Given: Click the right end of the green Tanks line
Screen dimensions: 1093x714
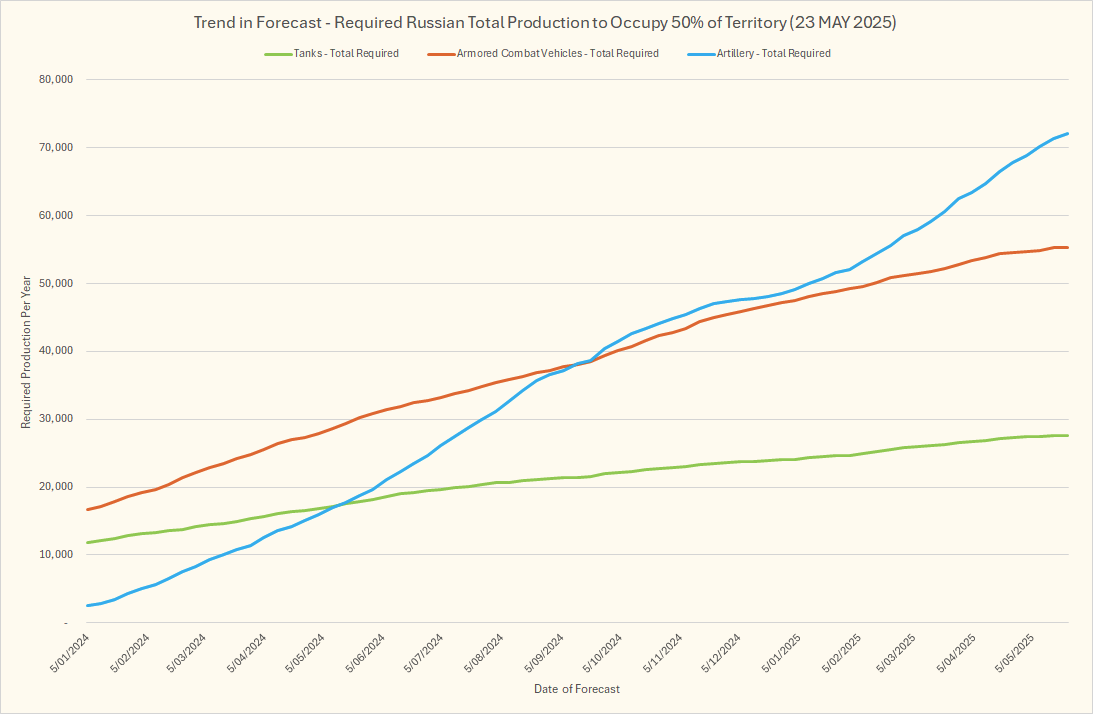Looking at the screenshot, I should tap(1067, 435).
